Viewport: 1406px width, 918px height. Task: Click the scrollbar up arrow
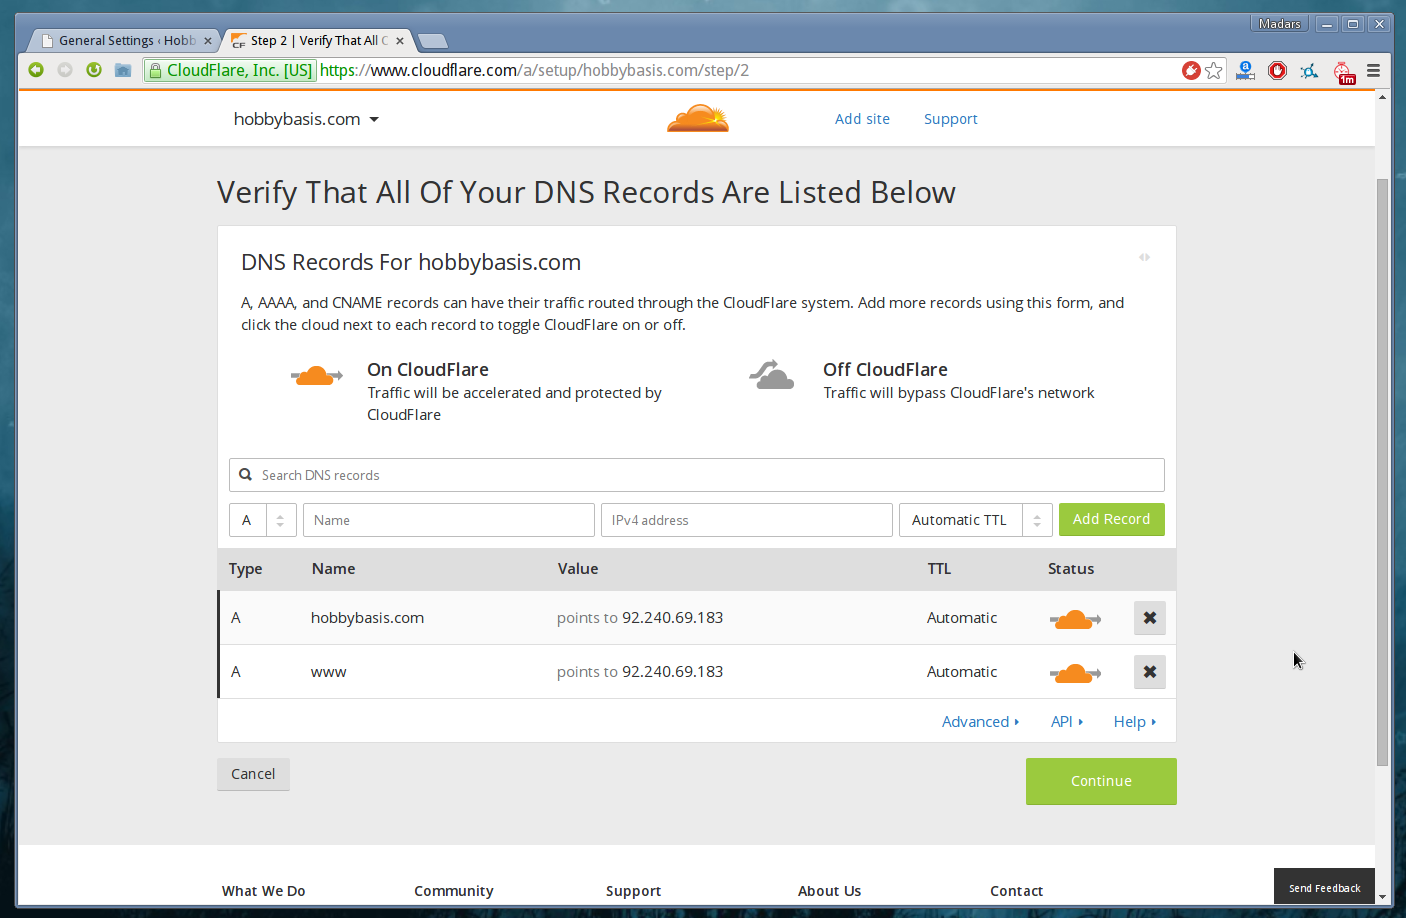1382,97
